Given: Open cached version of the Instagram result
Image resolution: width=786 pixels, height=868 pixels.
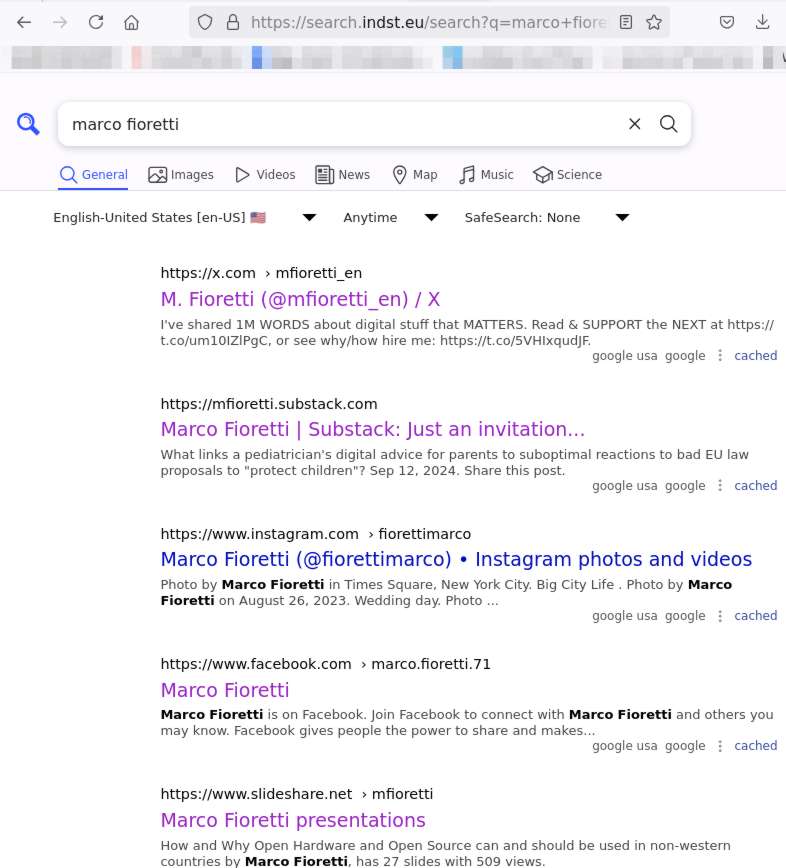Looking at the screenshot, I should (756, 616).
